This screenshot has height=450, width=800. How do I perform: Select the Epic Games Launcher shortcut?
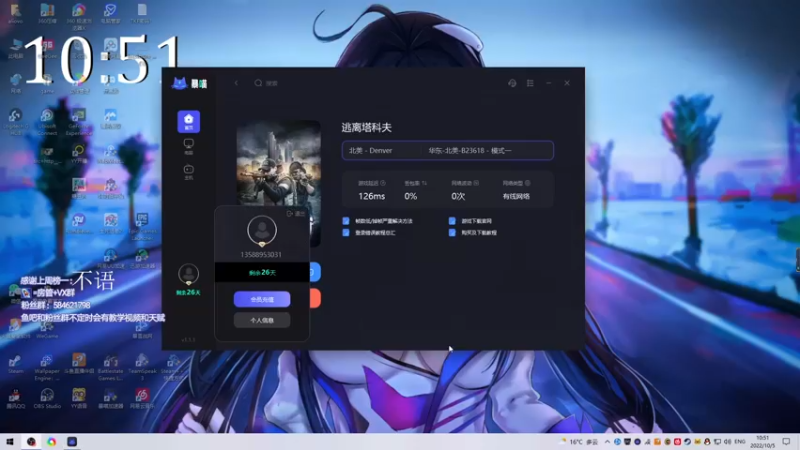(142, 227)
